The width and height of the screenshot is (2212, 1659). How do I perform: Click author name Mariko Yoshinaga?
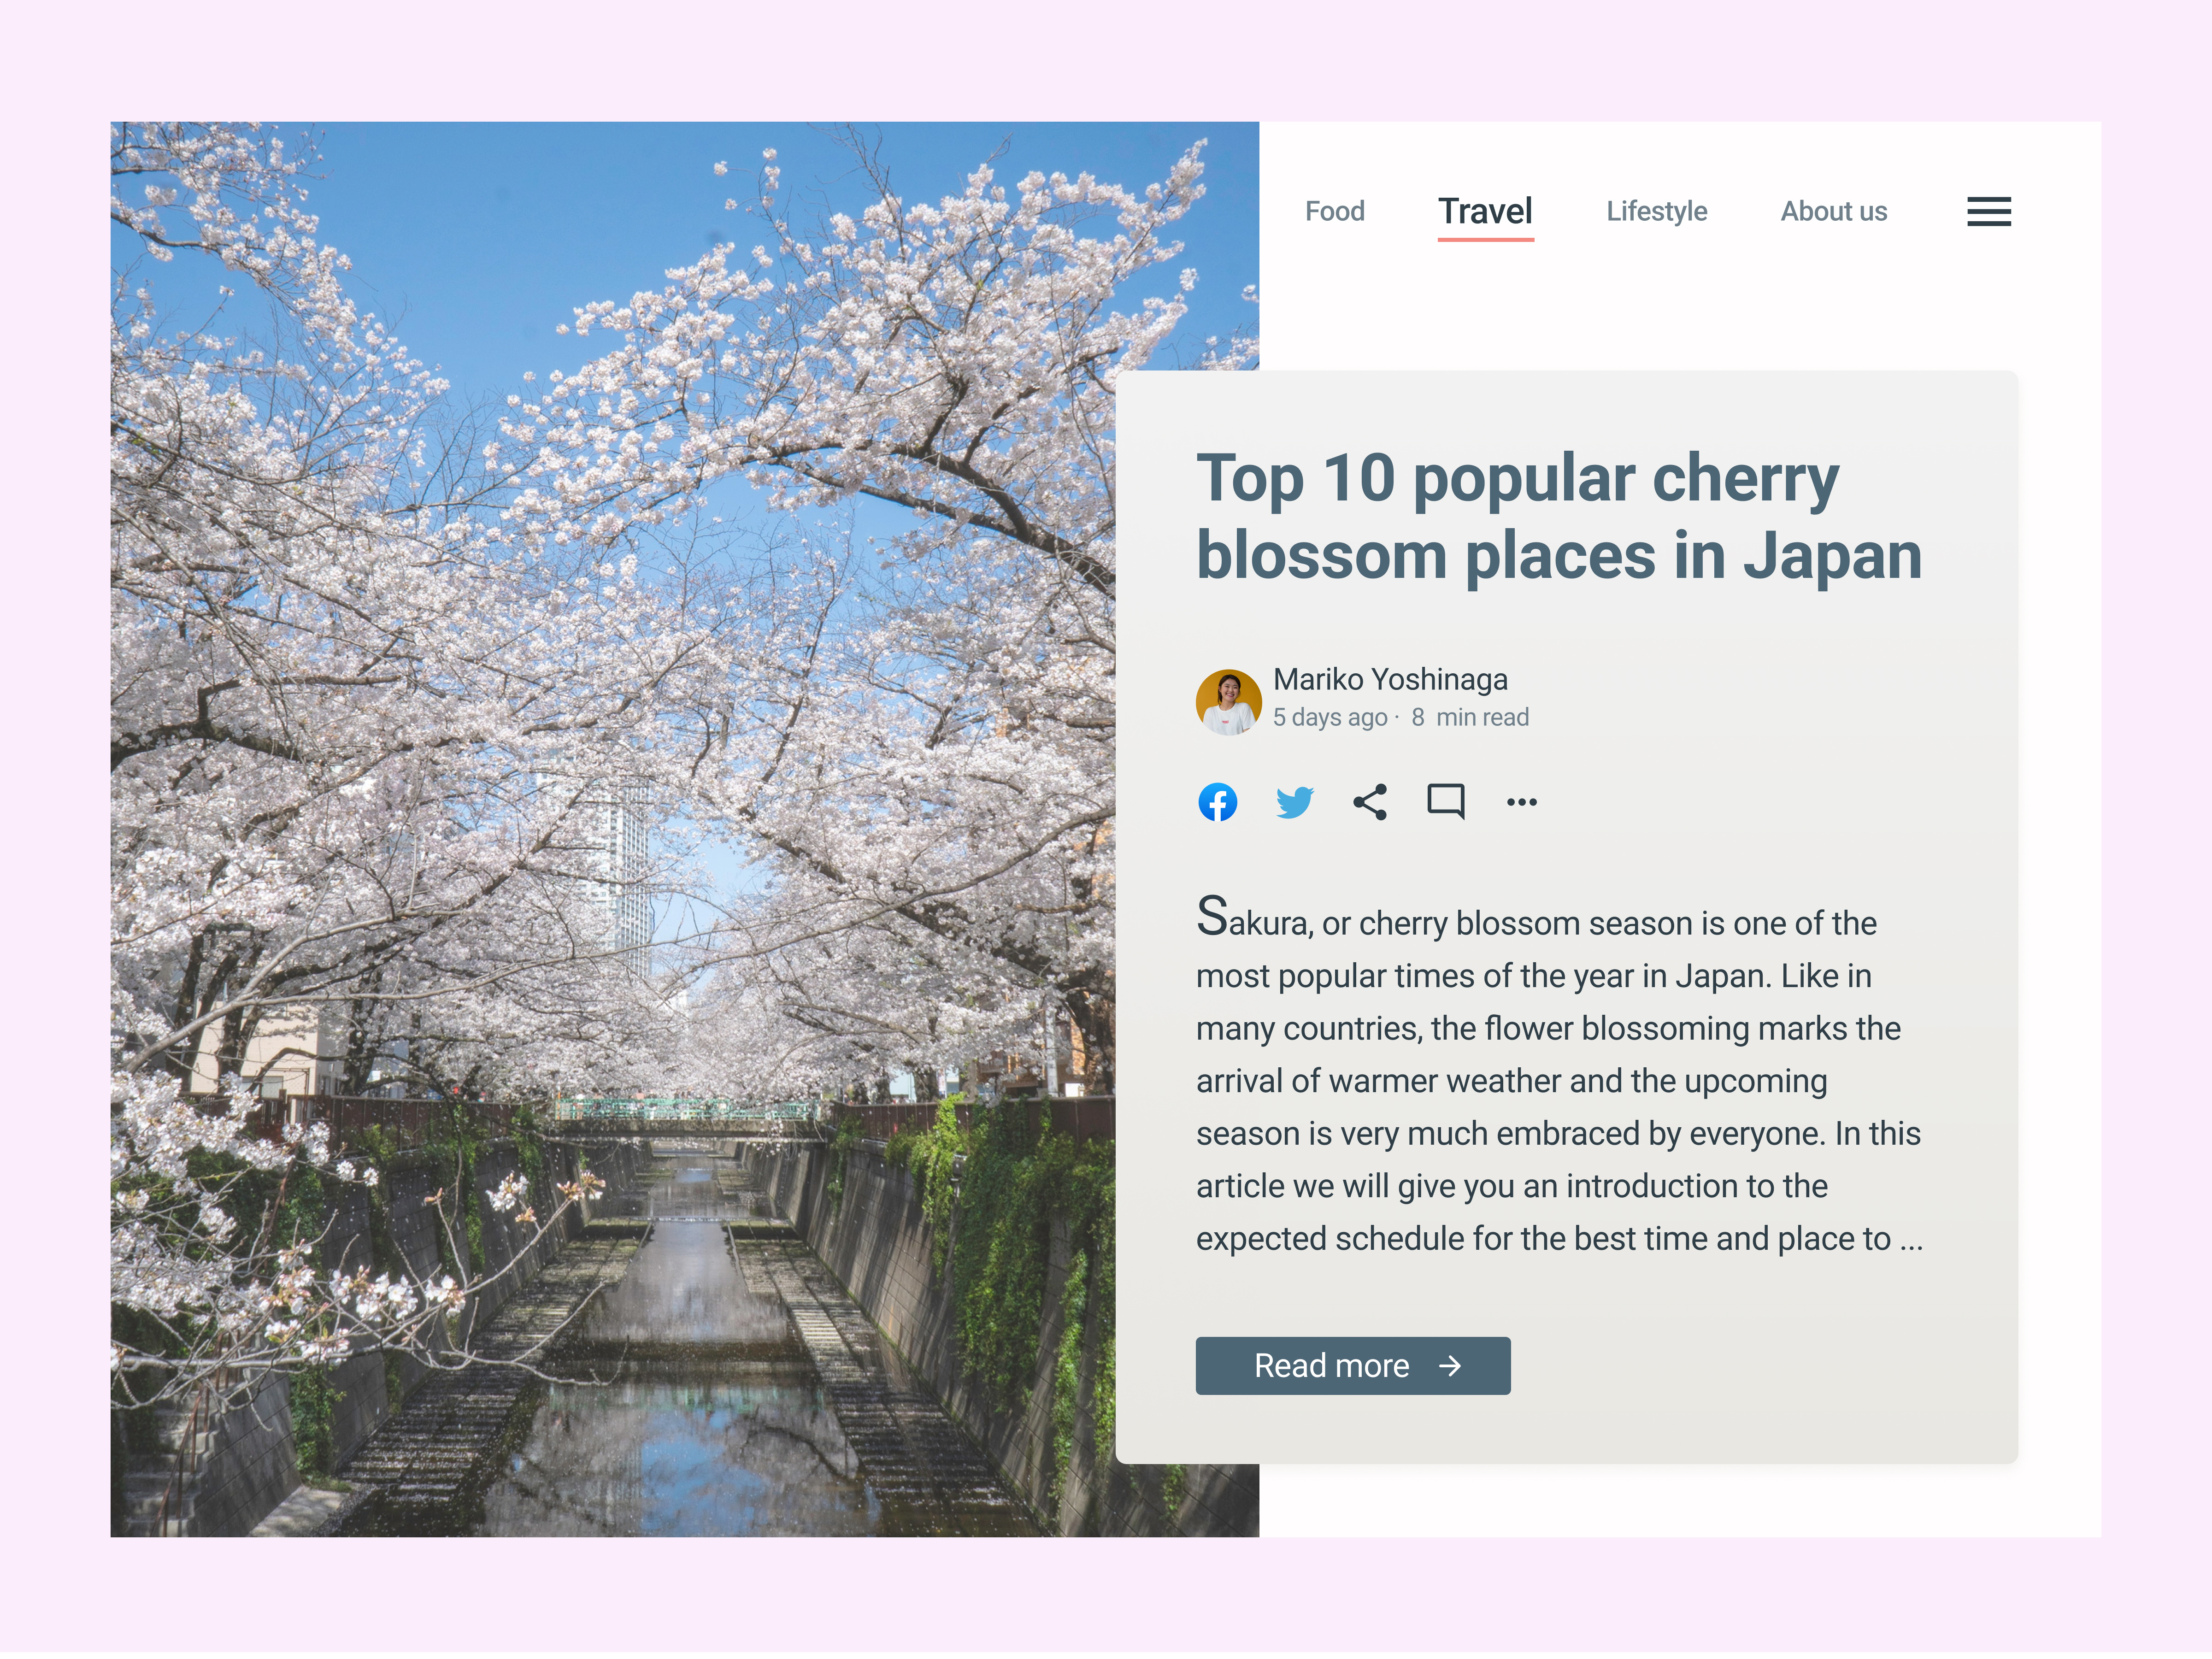tap(1390, 679)
